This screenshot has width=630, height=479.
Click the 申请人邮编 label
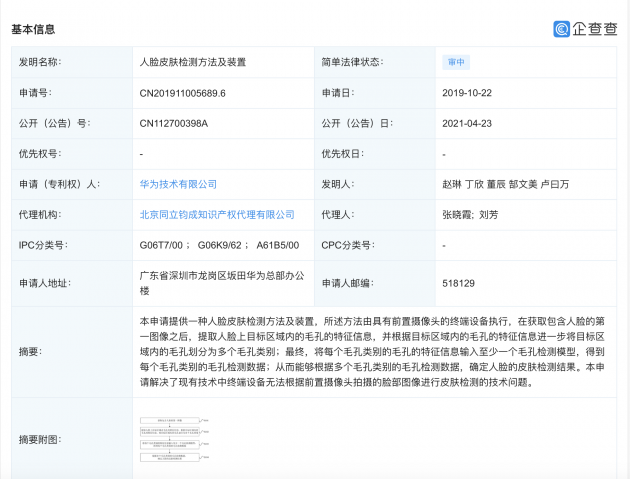[x=347, y=284]
